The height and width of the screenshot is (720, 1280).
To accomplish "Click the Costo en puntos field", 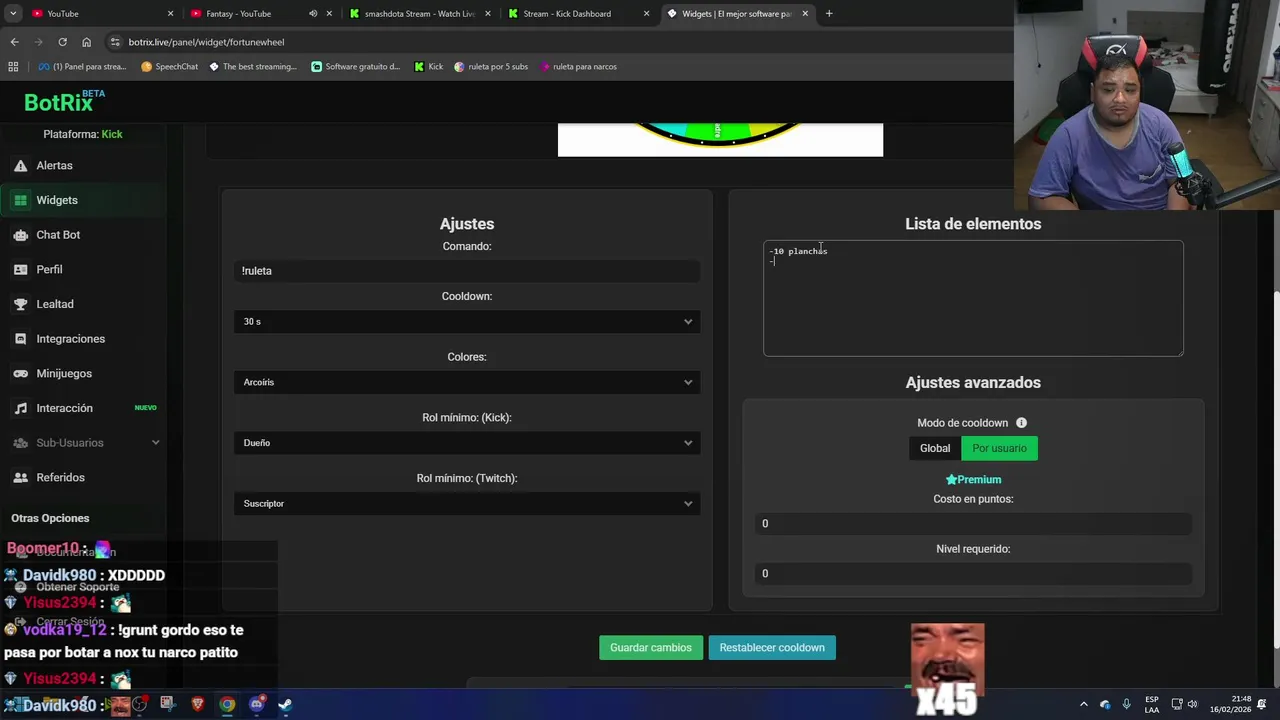I will [973, 524].
